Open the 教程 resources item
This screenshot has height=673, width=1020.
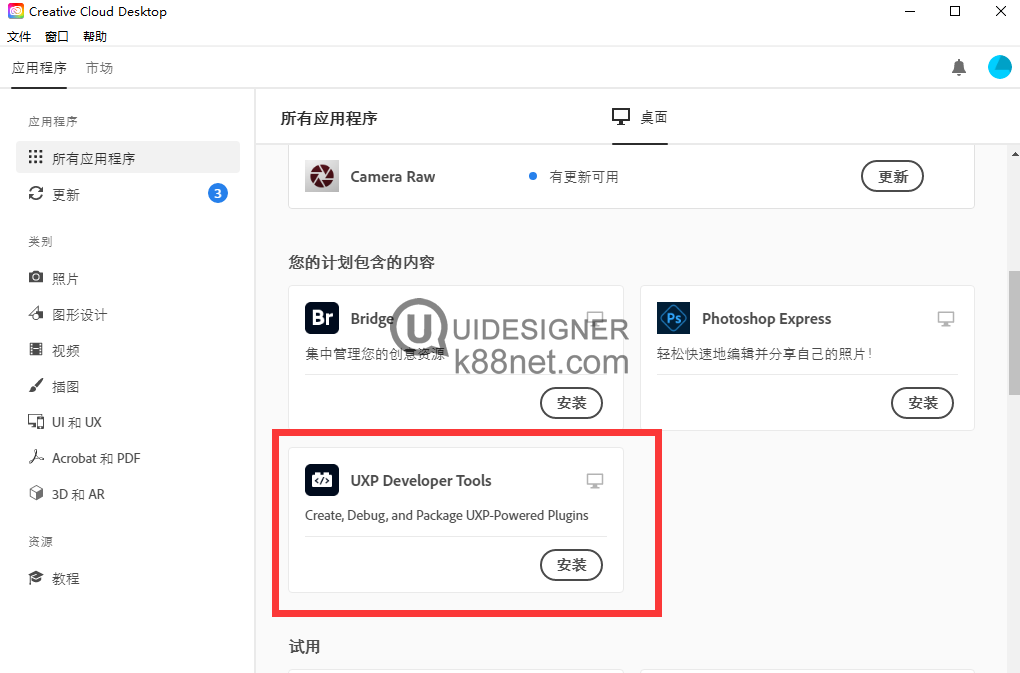coord(54,578)
